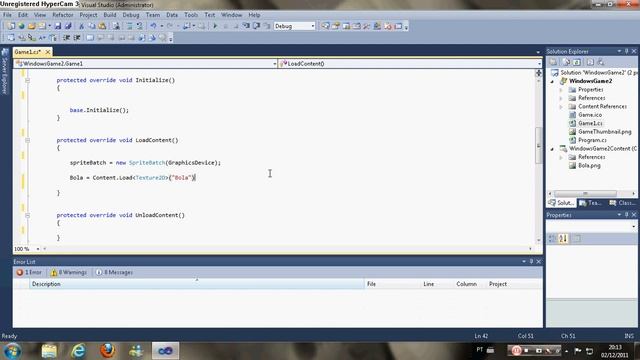640x360 pixels.
Task: Open Windows Explorer folder in taskbar
Action: coord(49,351)
